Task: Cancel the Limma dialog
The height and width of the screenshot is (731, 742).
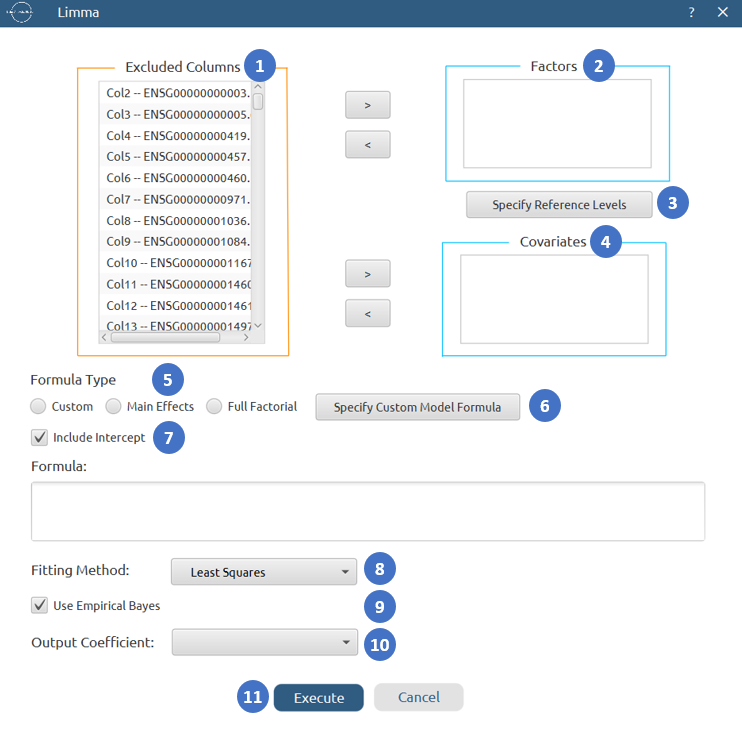Action: tap(419, 697)
